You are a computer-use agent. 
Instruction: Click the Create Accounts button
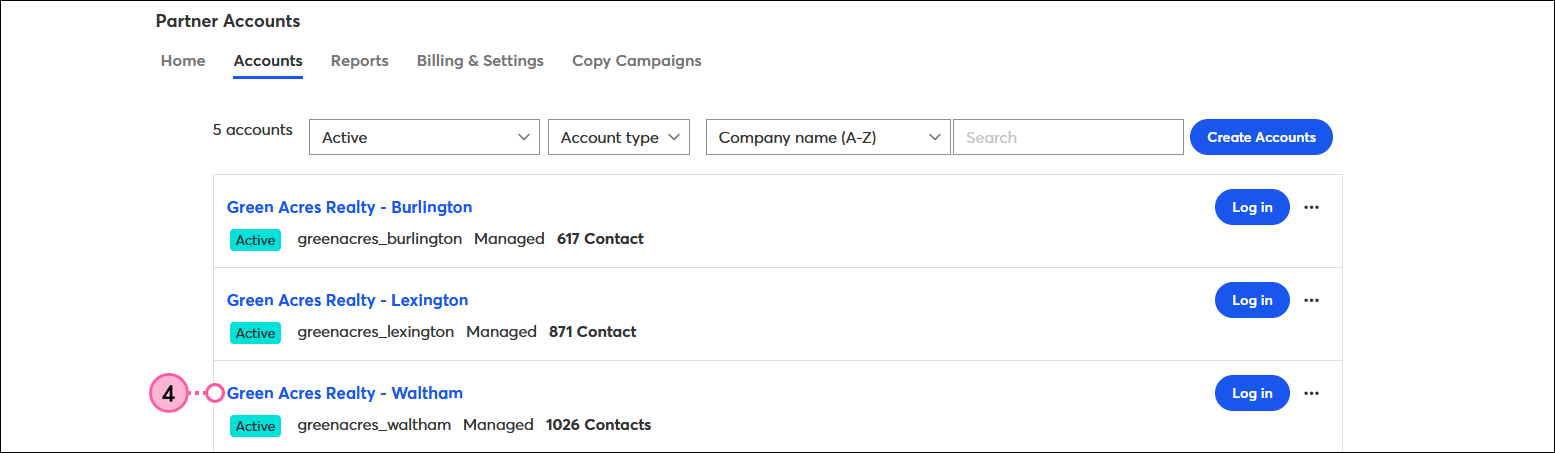[1261, 137]
